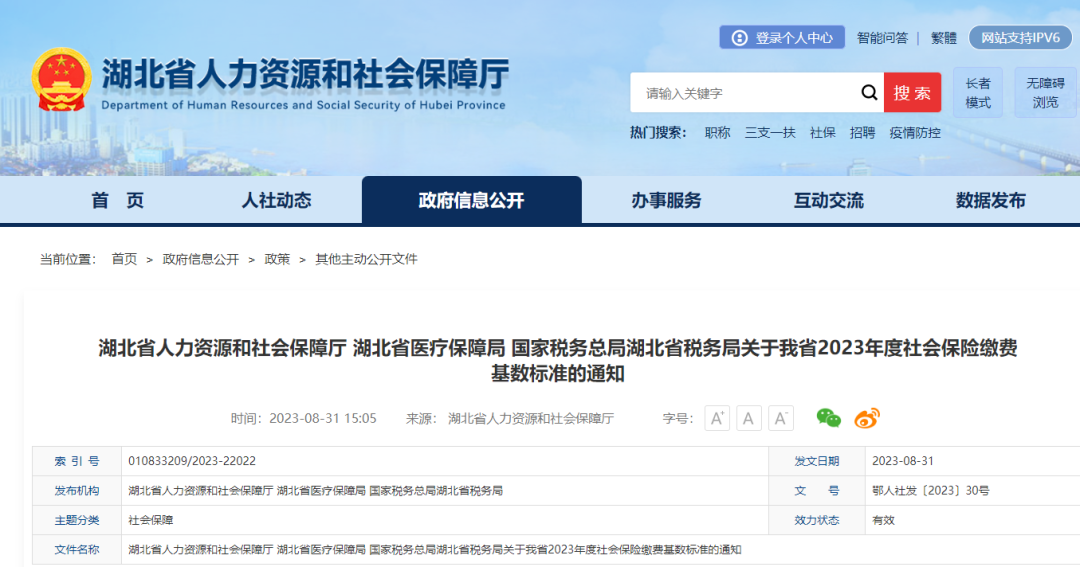Increase font size with A+ button

pos(717,418)
